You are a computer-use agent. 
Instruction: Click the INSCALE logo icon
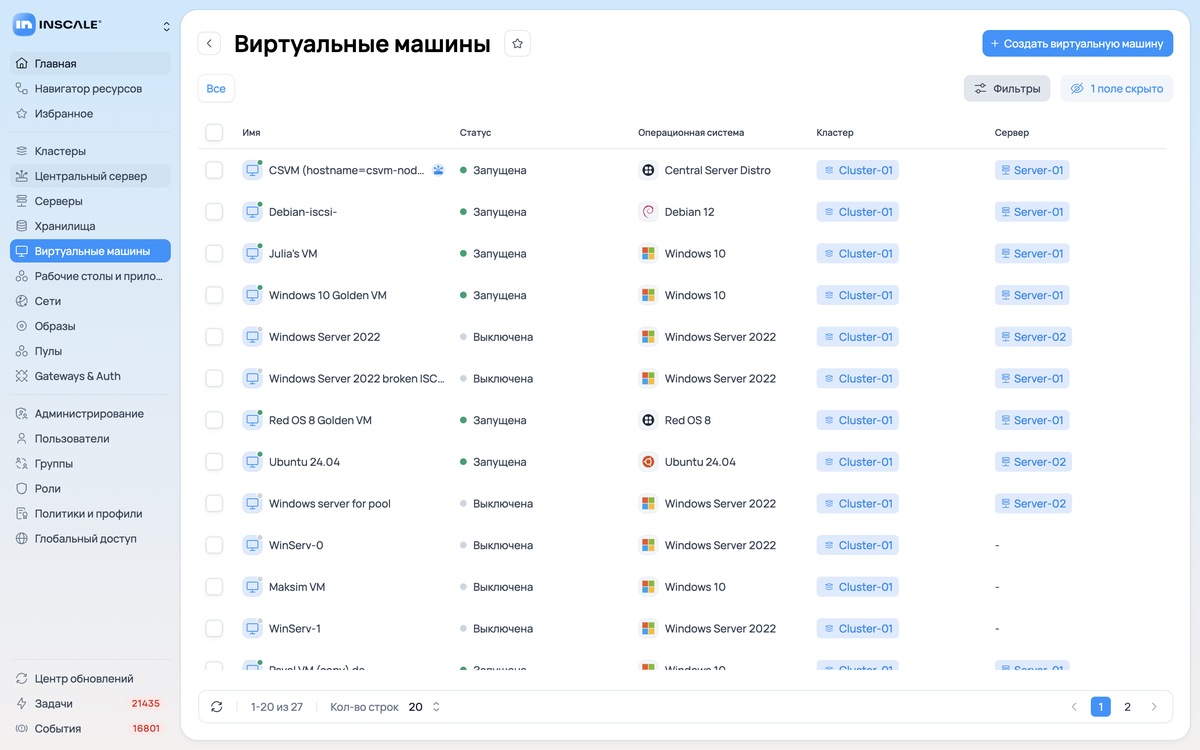point(24,25)
